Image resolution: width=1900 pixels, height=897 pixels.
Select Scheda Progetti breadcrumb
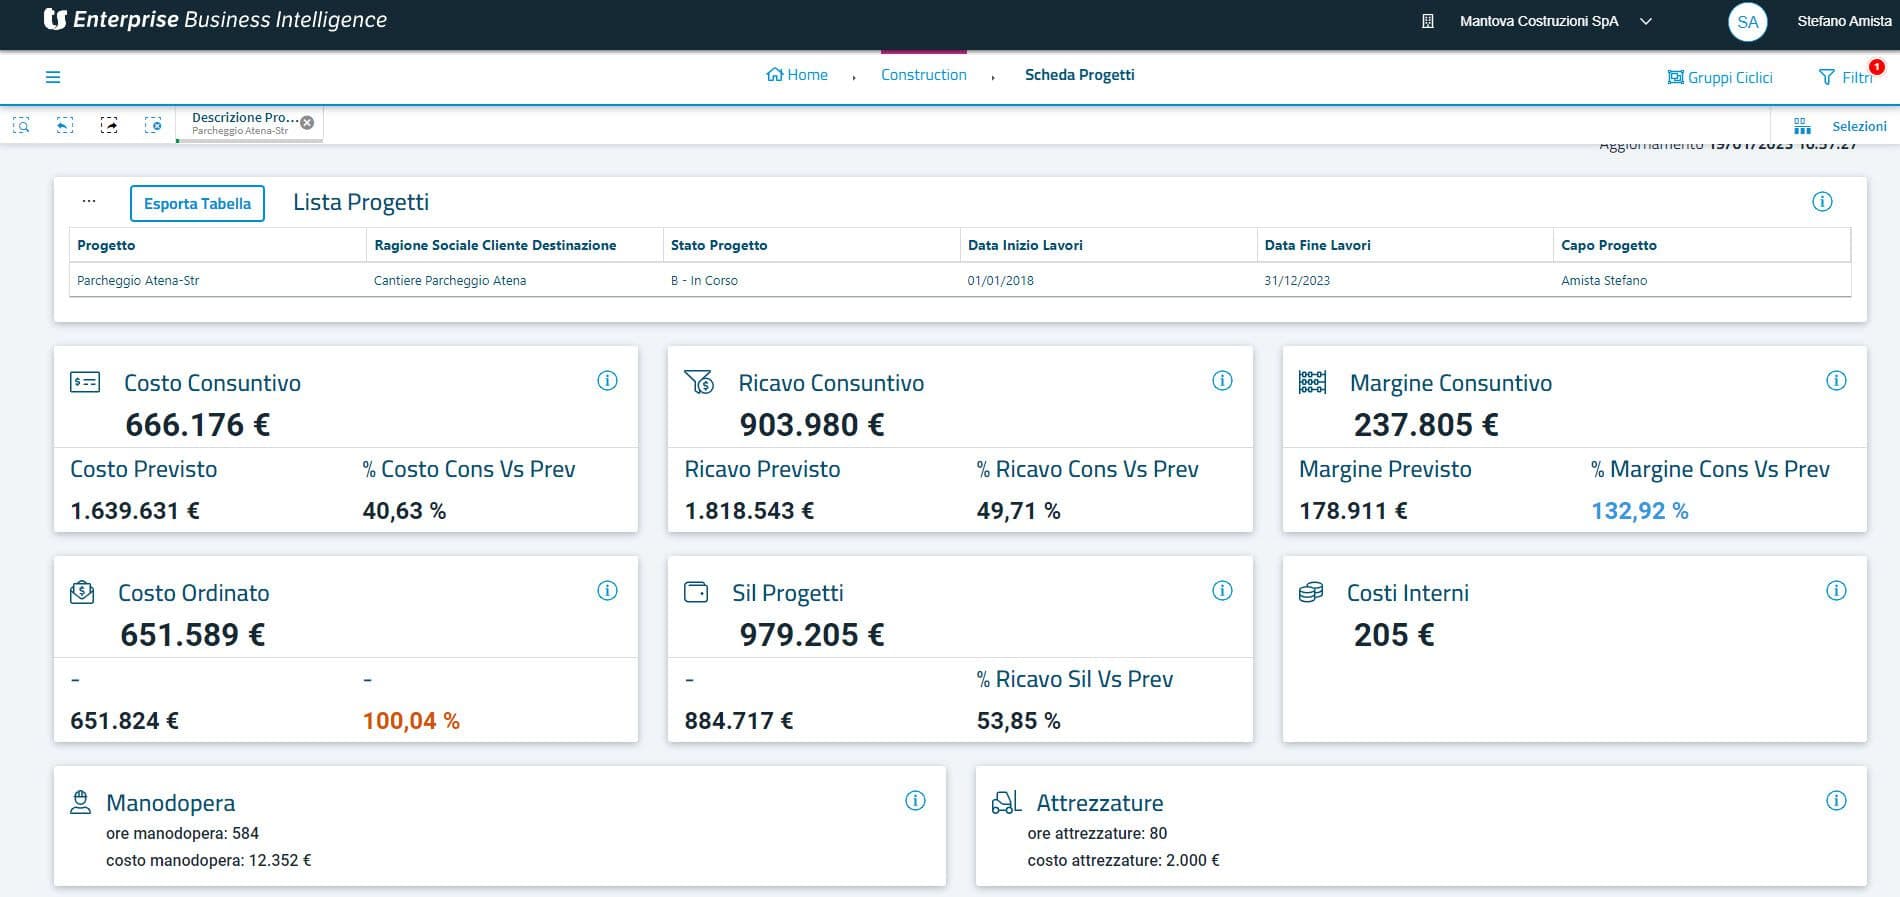(1080, 75)
